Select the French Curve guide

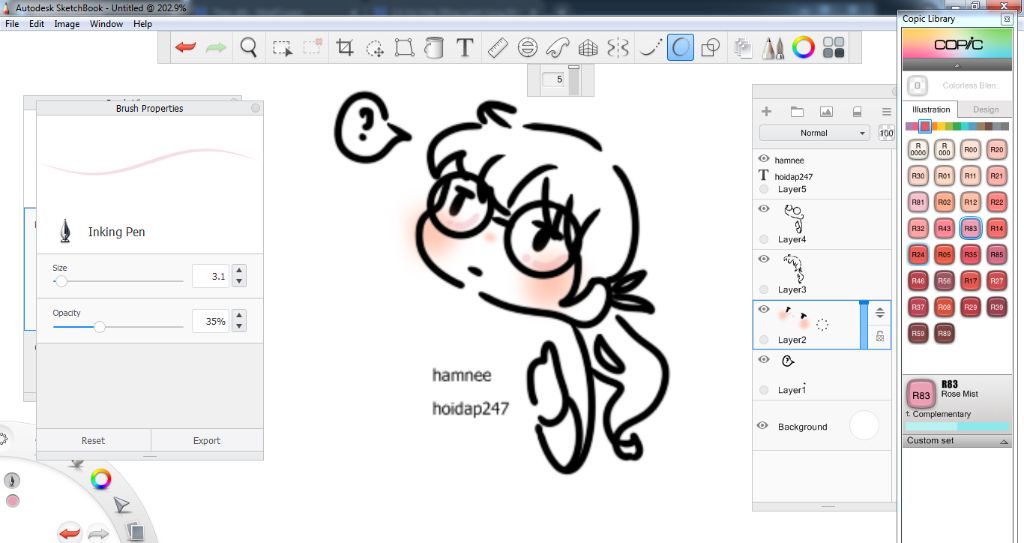pos(558,47)
